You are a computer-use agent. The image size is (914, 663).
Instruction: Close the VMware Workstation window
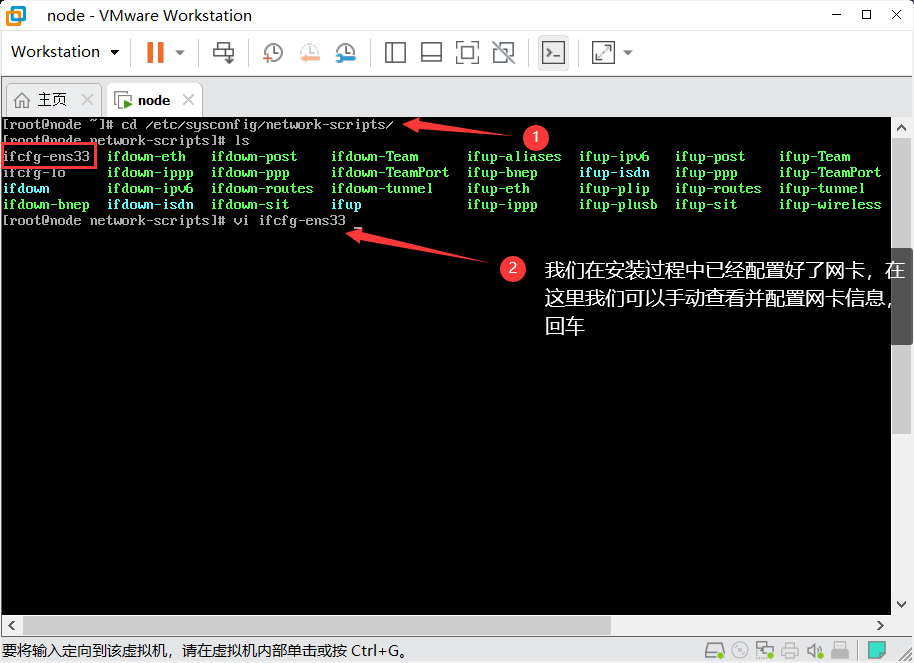[897, 15]
